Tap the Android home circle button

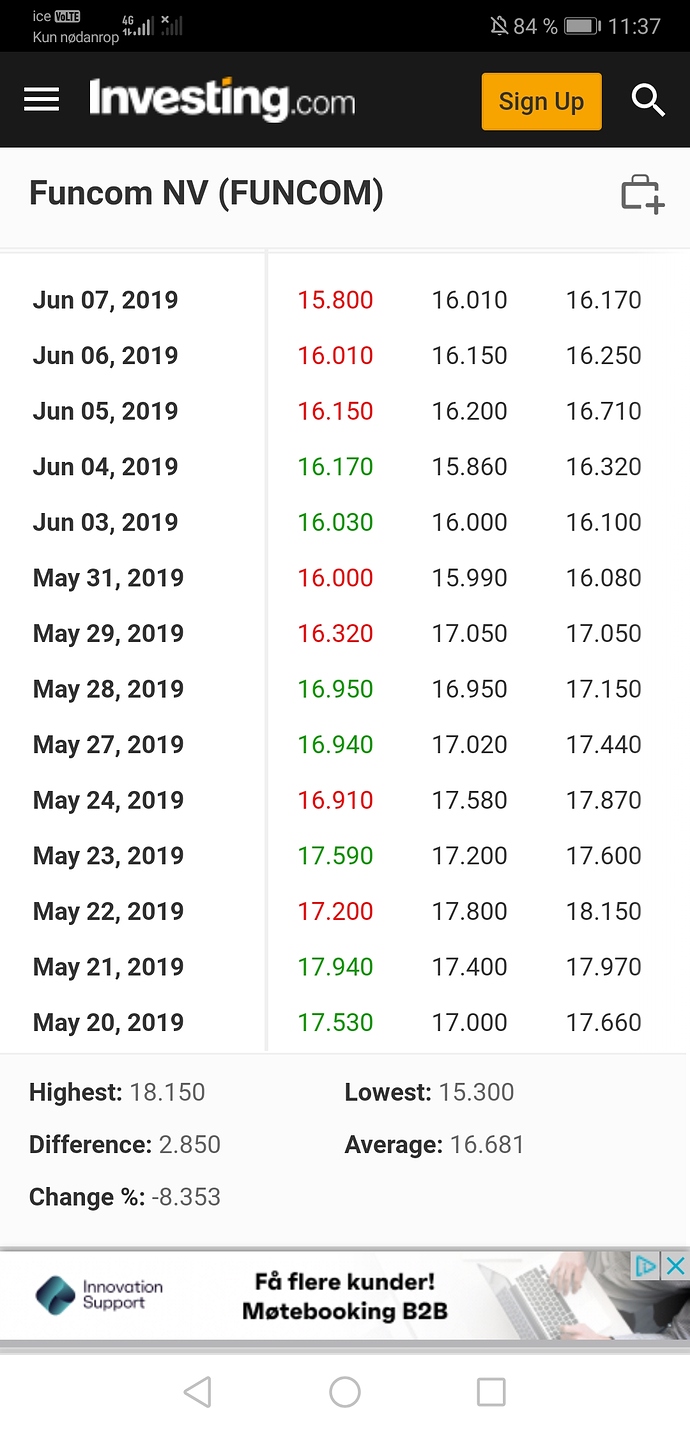tap(345, 1391)
